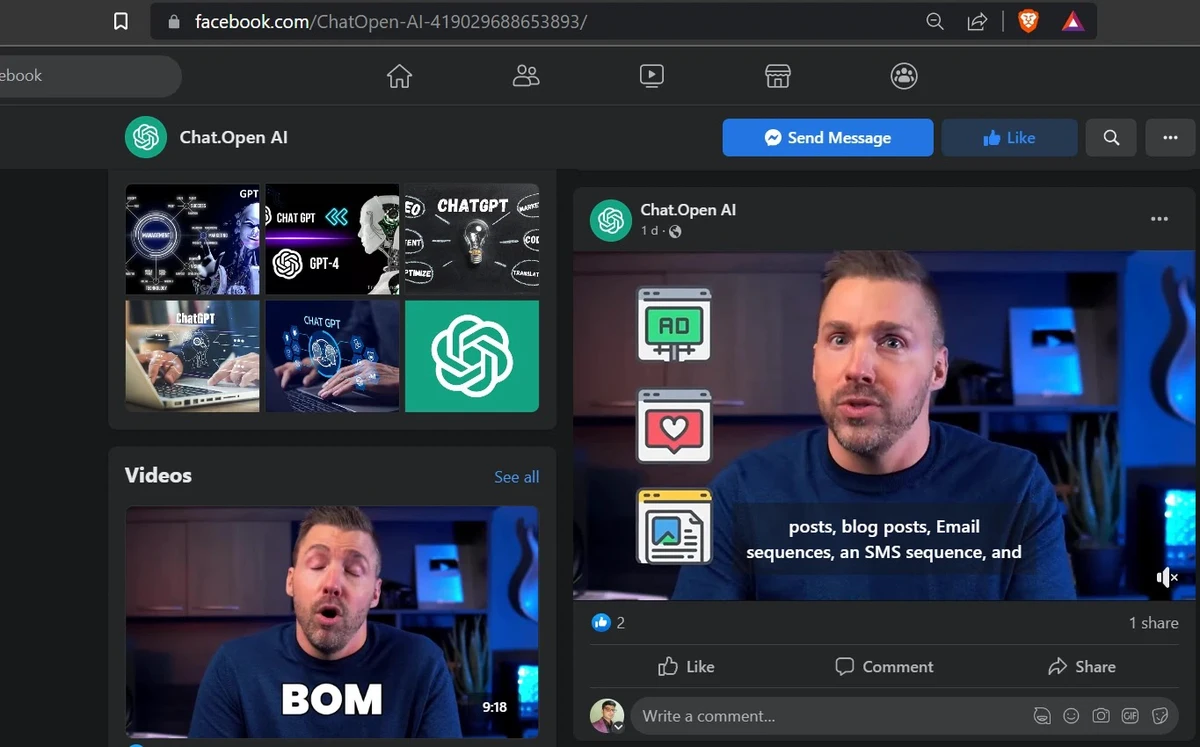Like the Chat.Open AI page

1009,138
